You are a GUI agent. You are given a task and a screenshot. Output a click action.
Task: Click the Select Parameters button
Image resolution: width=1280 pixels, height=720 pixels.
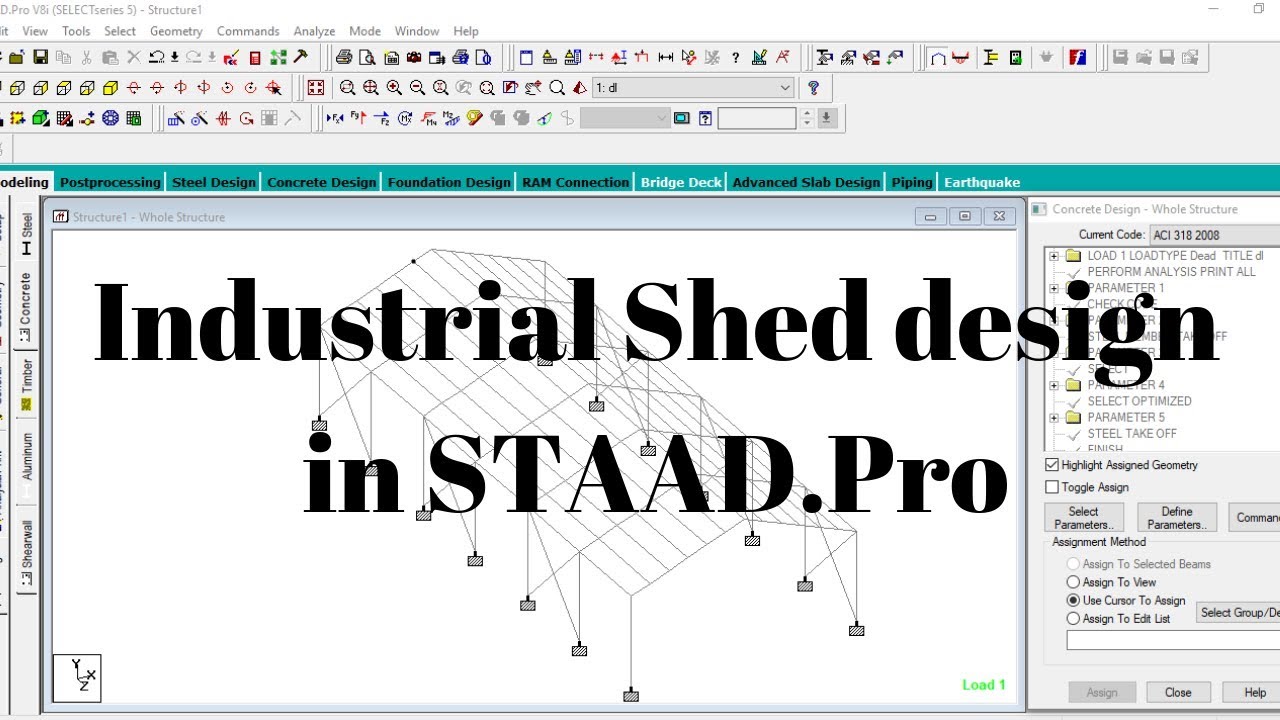point(1083,517)
